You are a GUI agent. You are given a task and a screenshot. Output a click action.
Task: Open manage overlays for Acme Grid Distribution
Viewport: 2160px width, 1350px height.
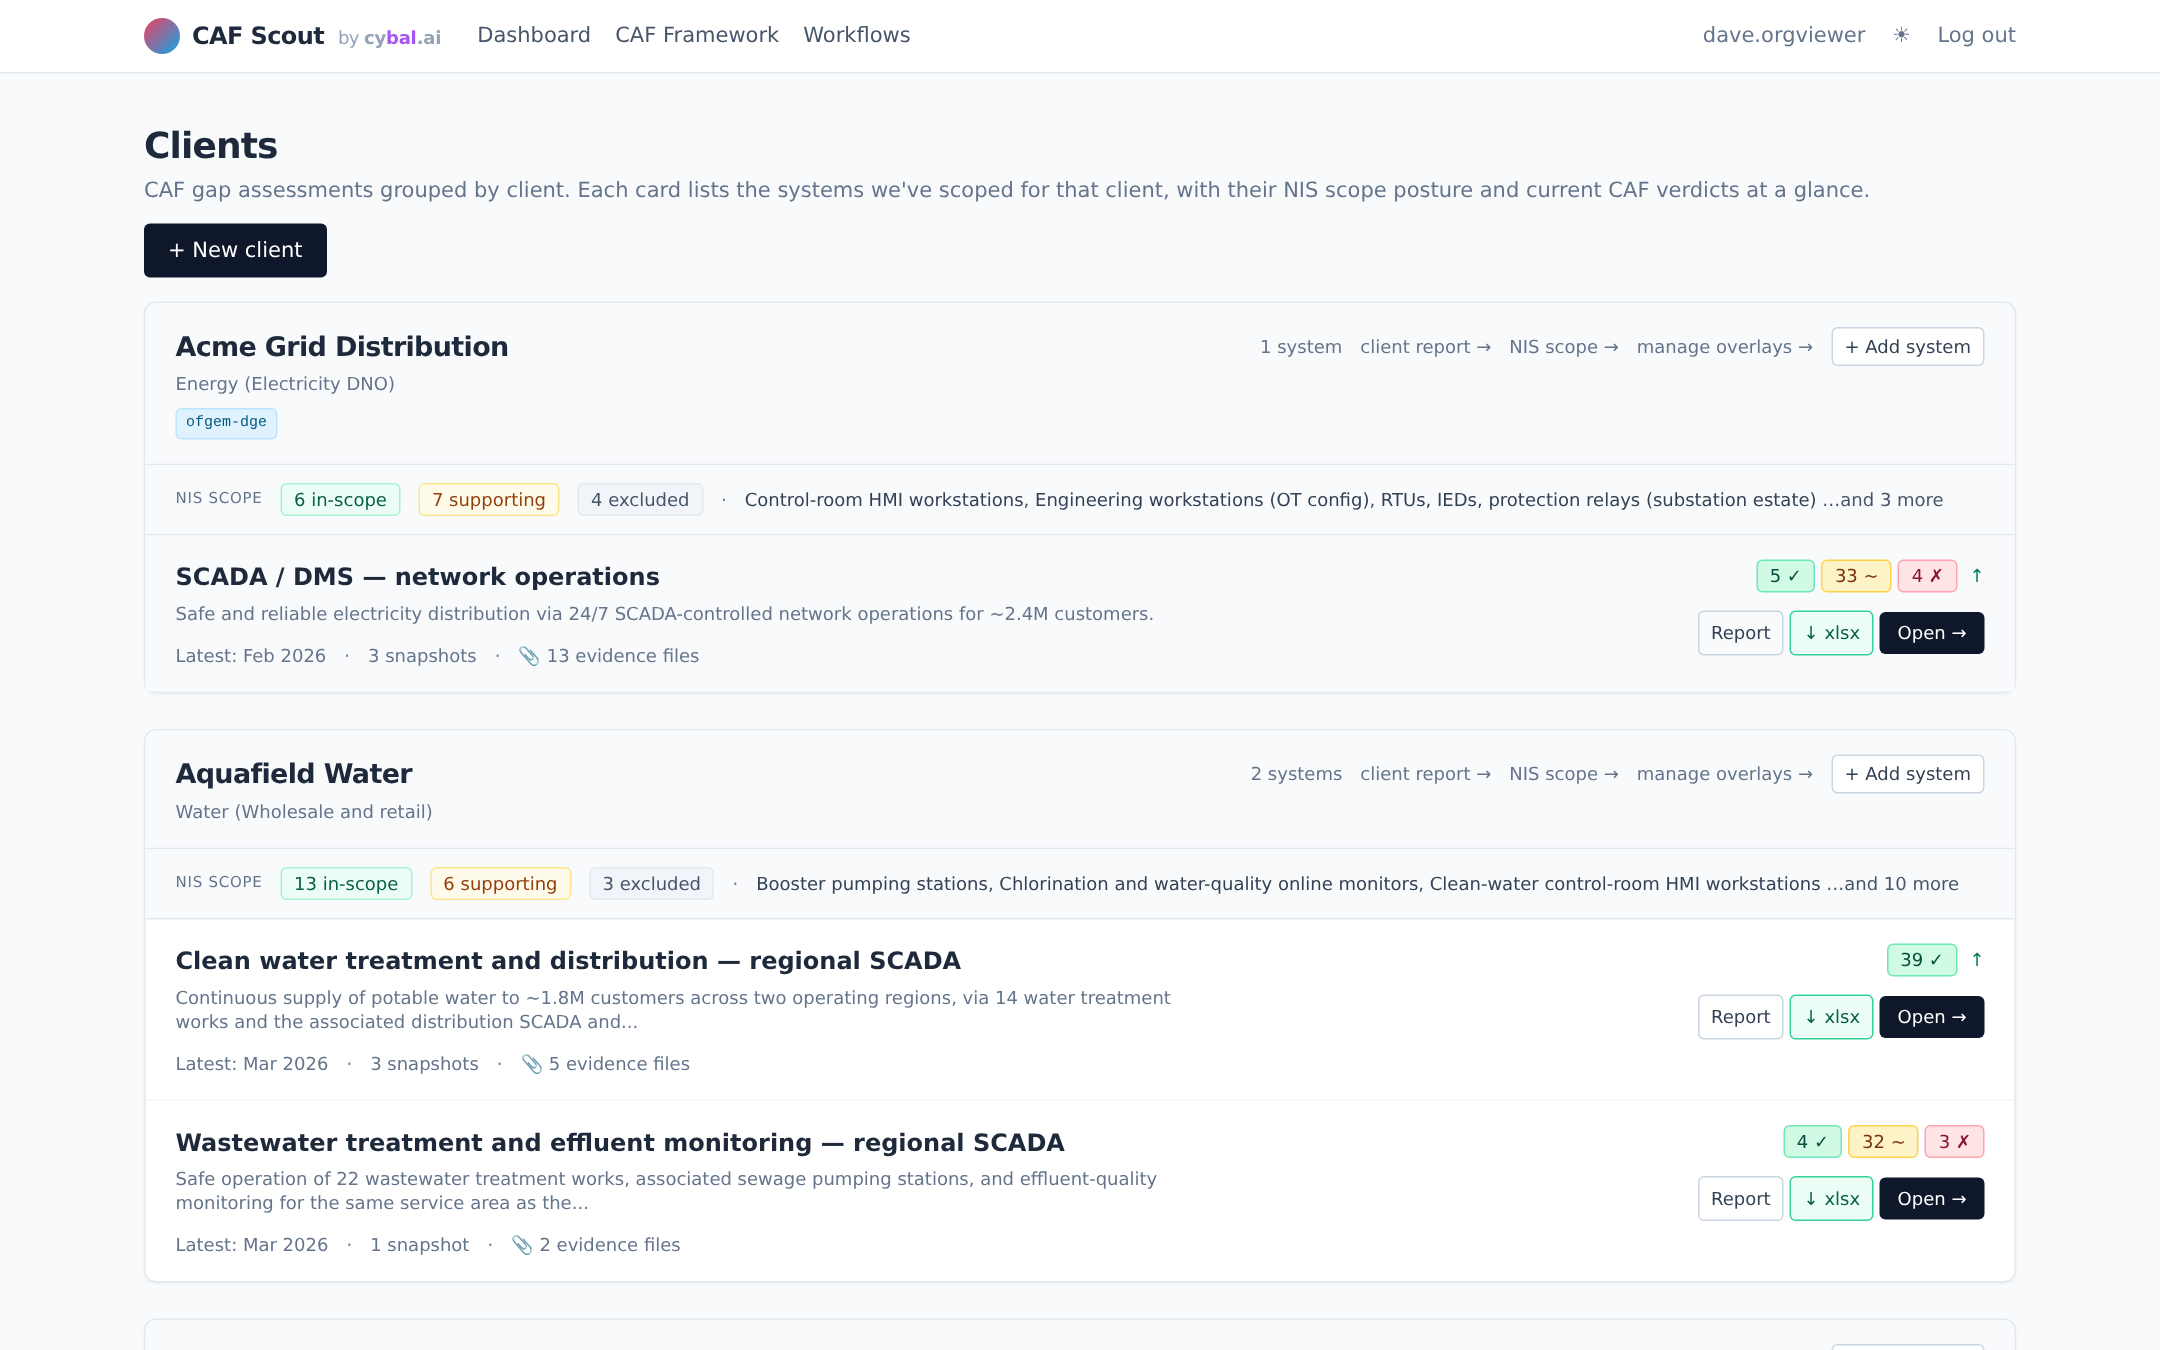1724,347
